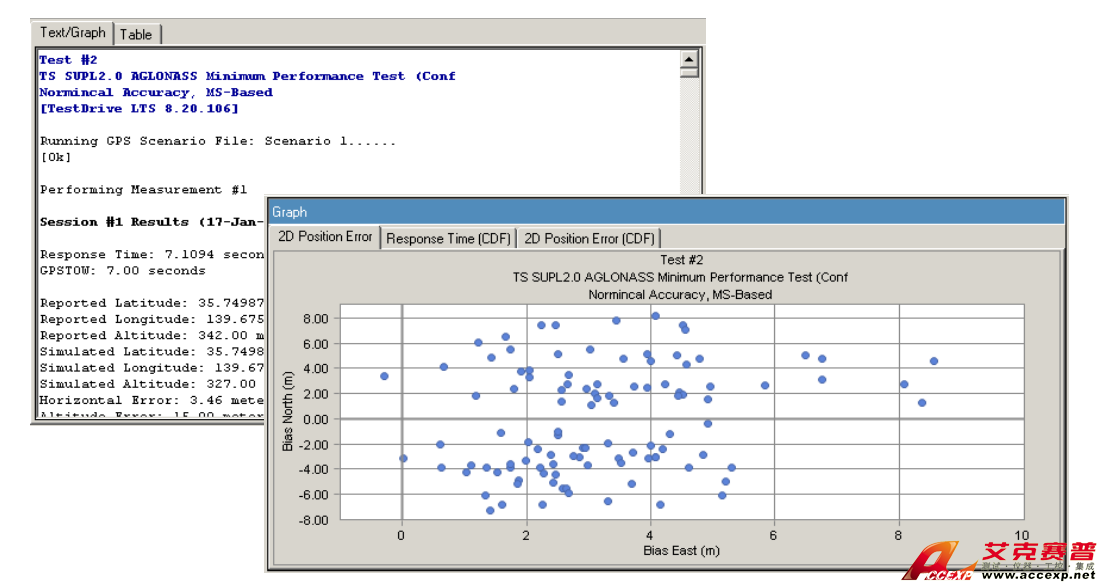Viewport: 1103px width, 587px height.
Task: Select the 2D Position Error tab
Action: pos(323,237)
